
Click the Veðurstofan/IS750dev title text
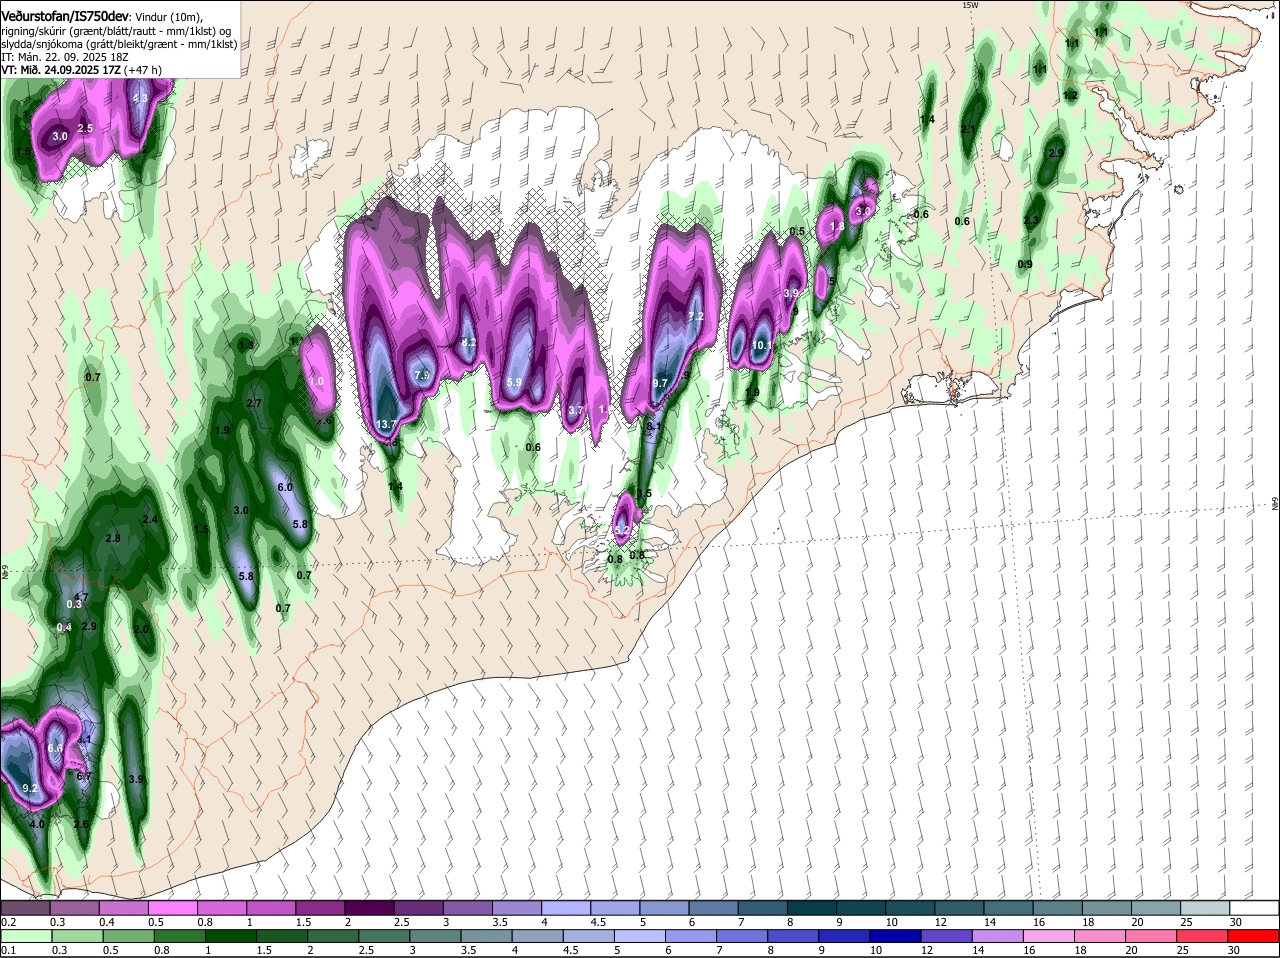(65, 17)
